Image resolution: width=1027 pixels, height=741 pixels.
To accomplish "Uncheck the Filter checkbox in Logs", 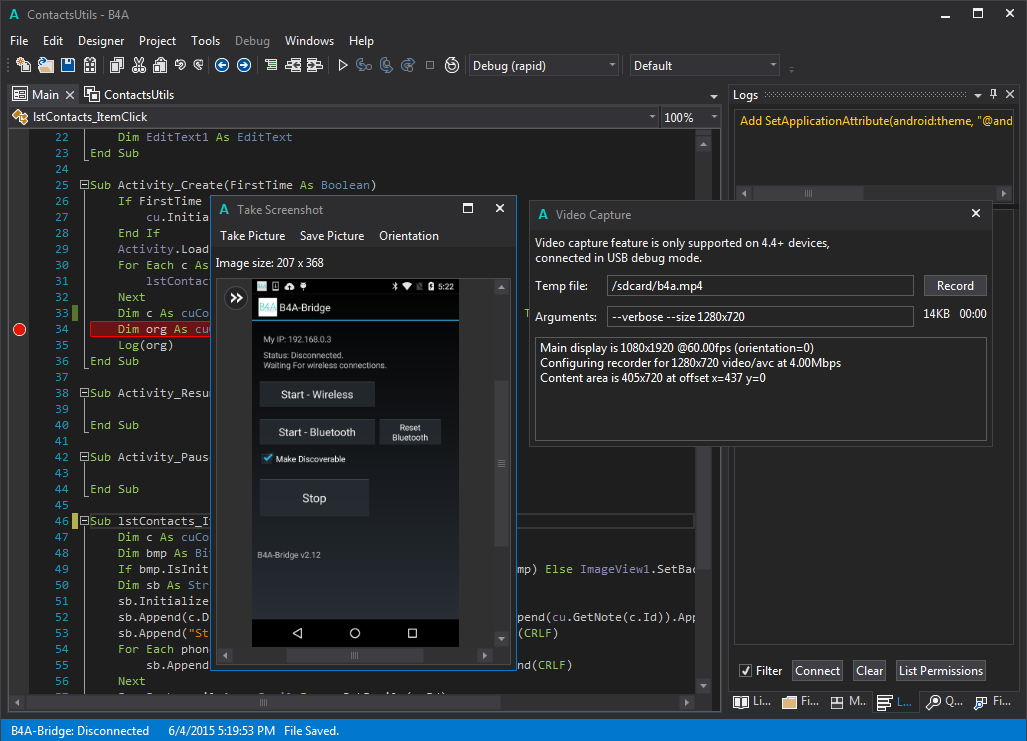I will [745, 671].
